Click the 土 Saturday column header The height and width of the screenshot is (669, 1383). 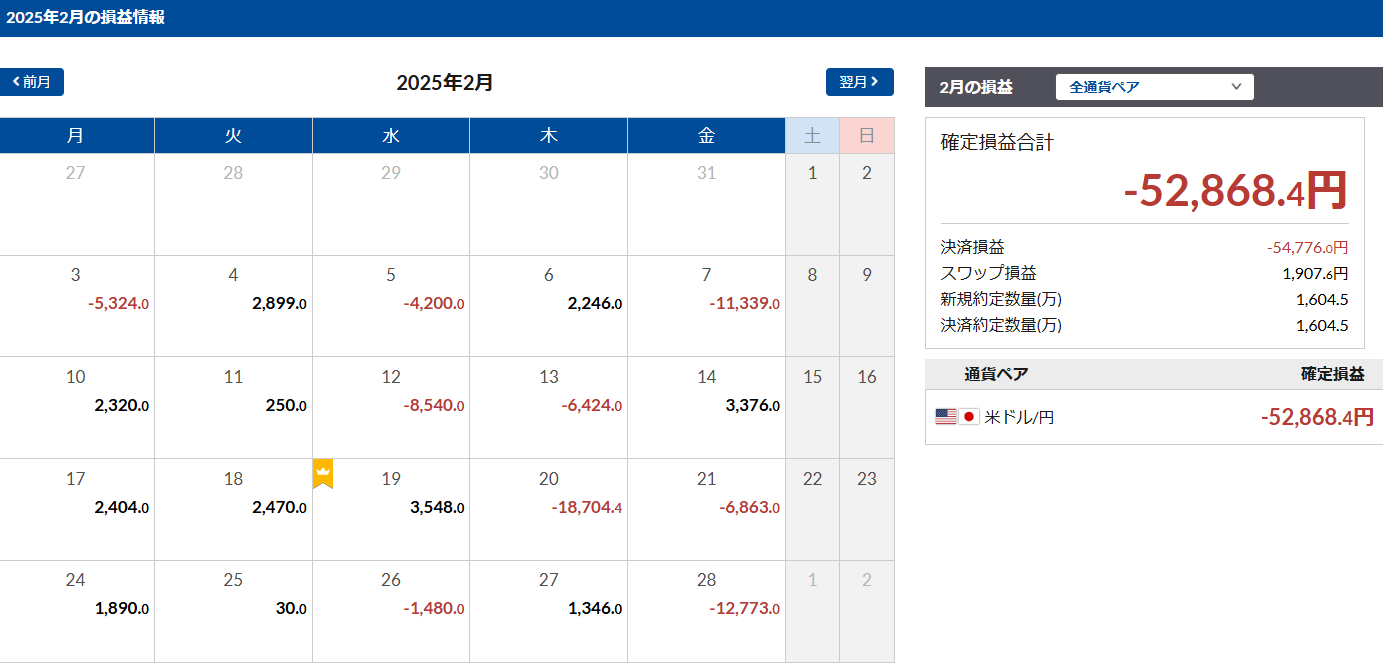[812, 136]
